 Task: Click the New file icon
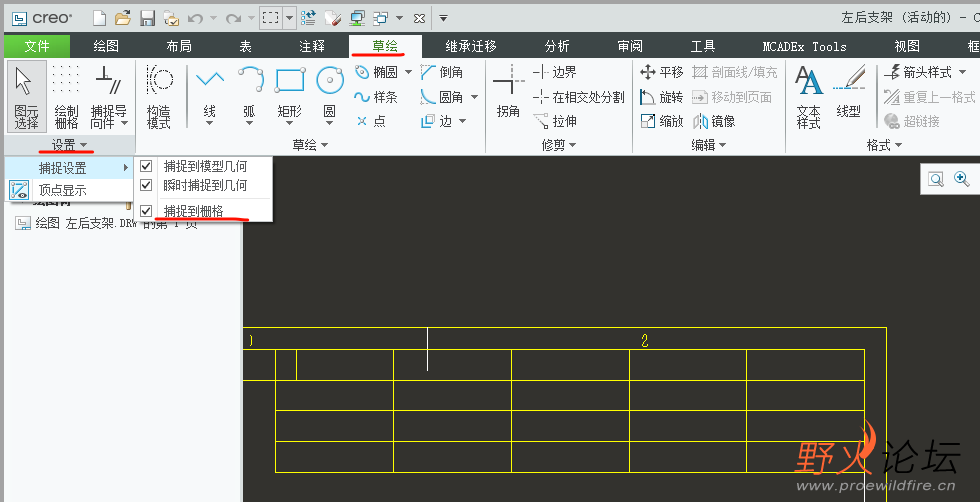click(x=99, y=18)
